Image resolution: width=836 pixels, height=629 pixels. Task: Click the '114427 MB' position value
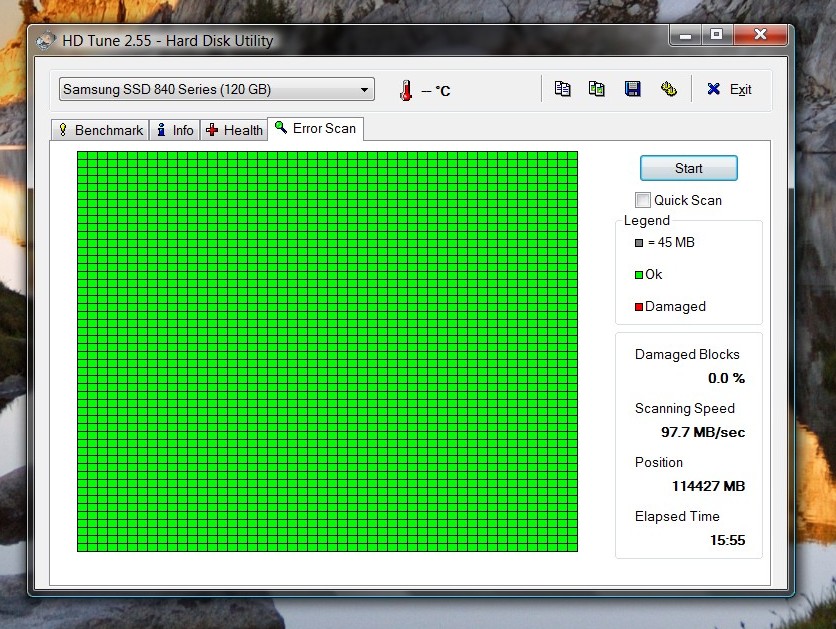(x=708, y=486)
